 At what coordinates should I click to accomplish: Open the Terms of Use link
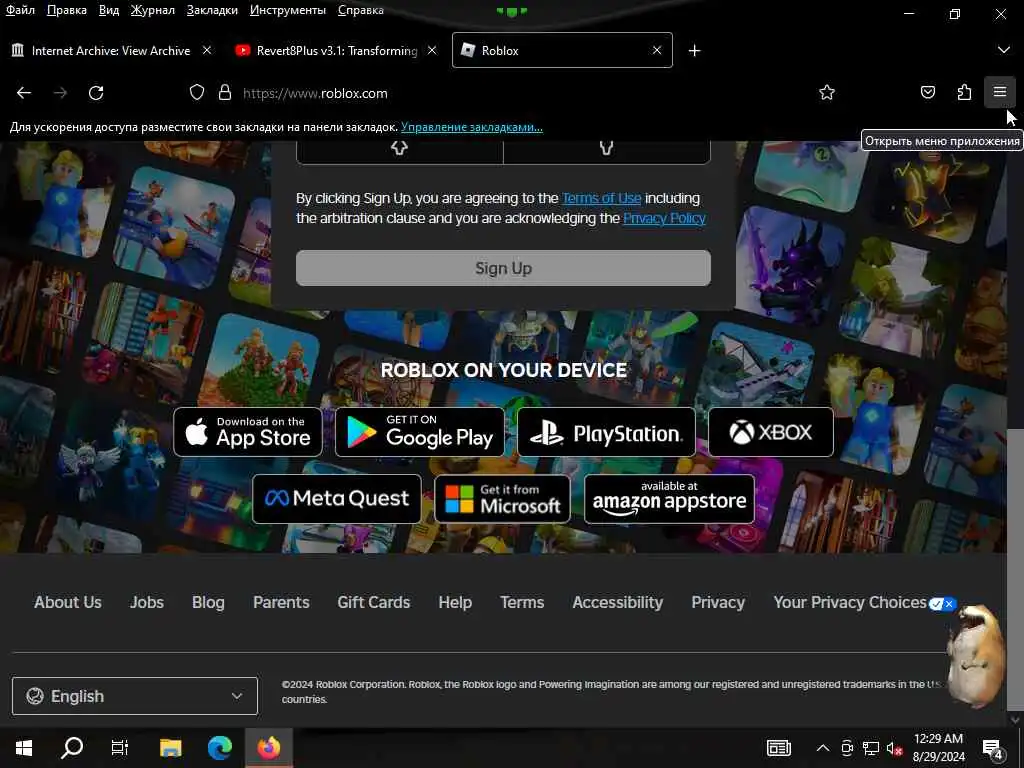(x=601, y=198)
